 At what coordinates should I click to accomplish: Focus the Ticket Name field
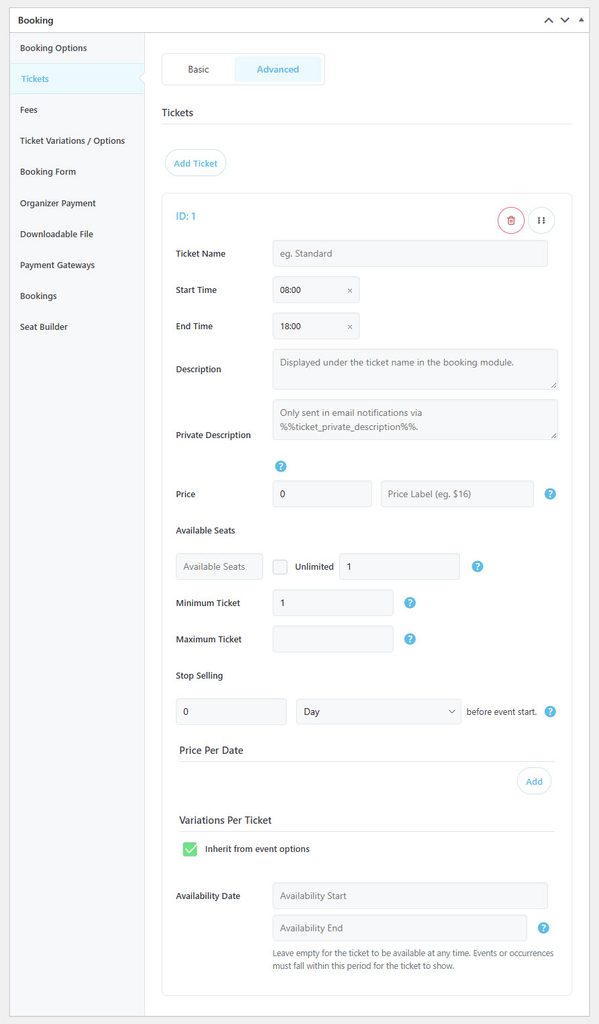click(x=410, y=253)
